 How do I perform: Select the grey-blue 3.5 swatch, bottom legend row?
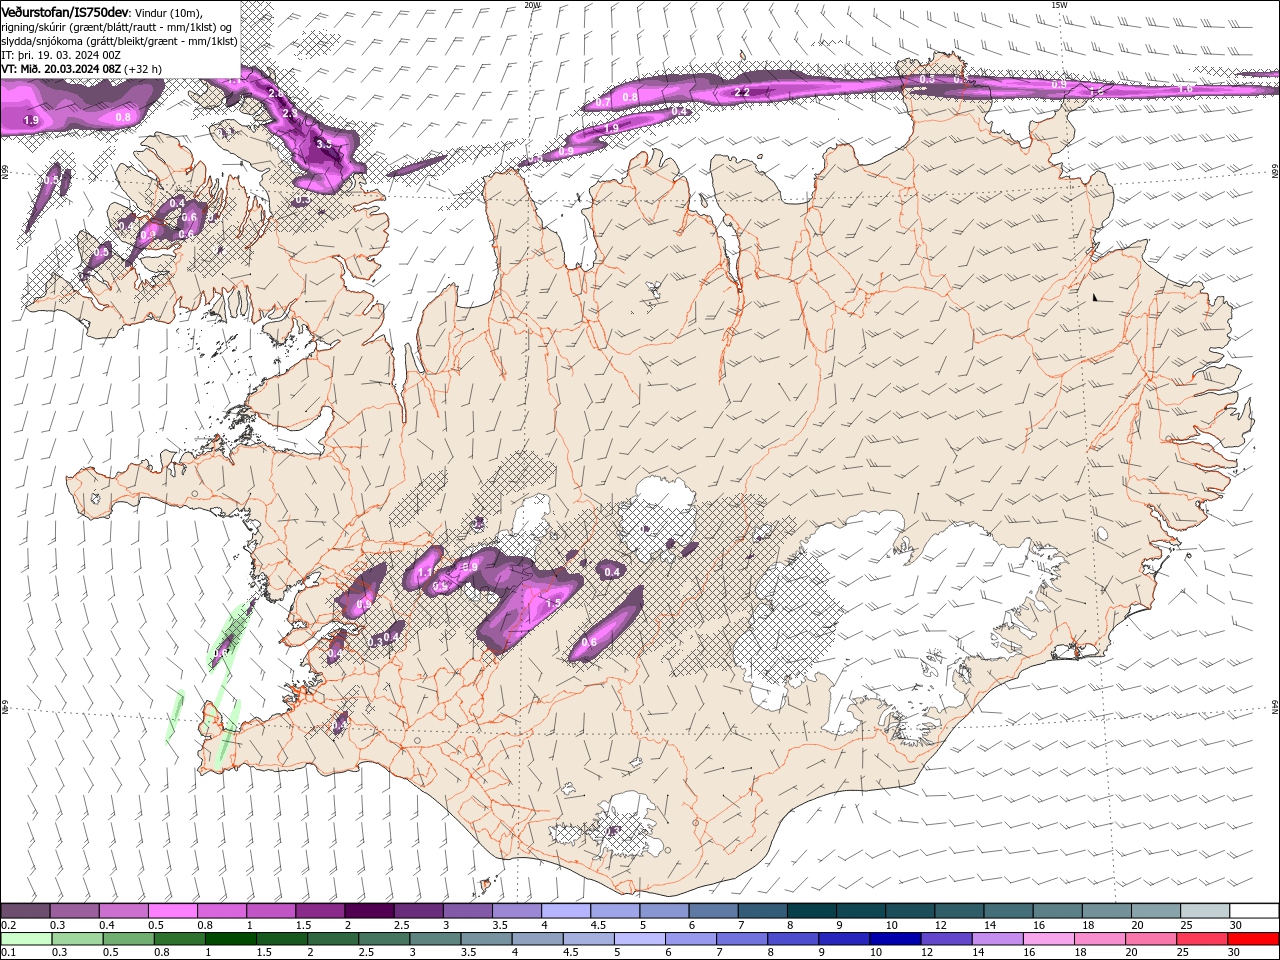pyautogui.click(x=485, y=939)
